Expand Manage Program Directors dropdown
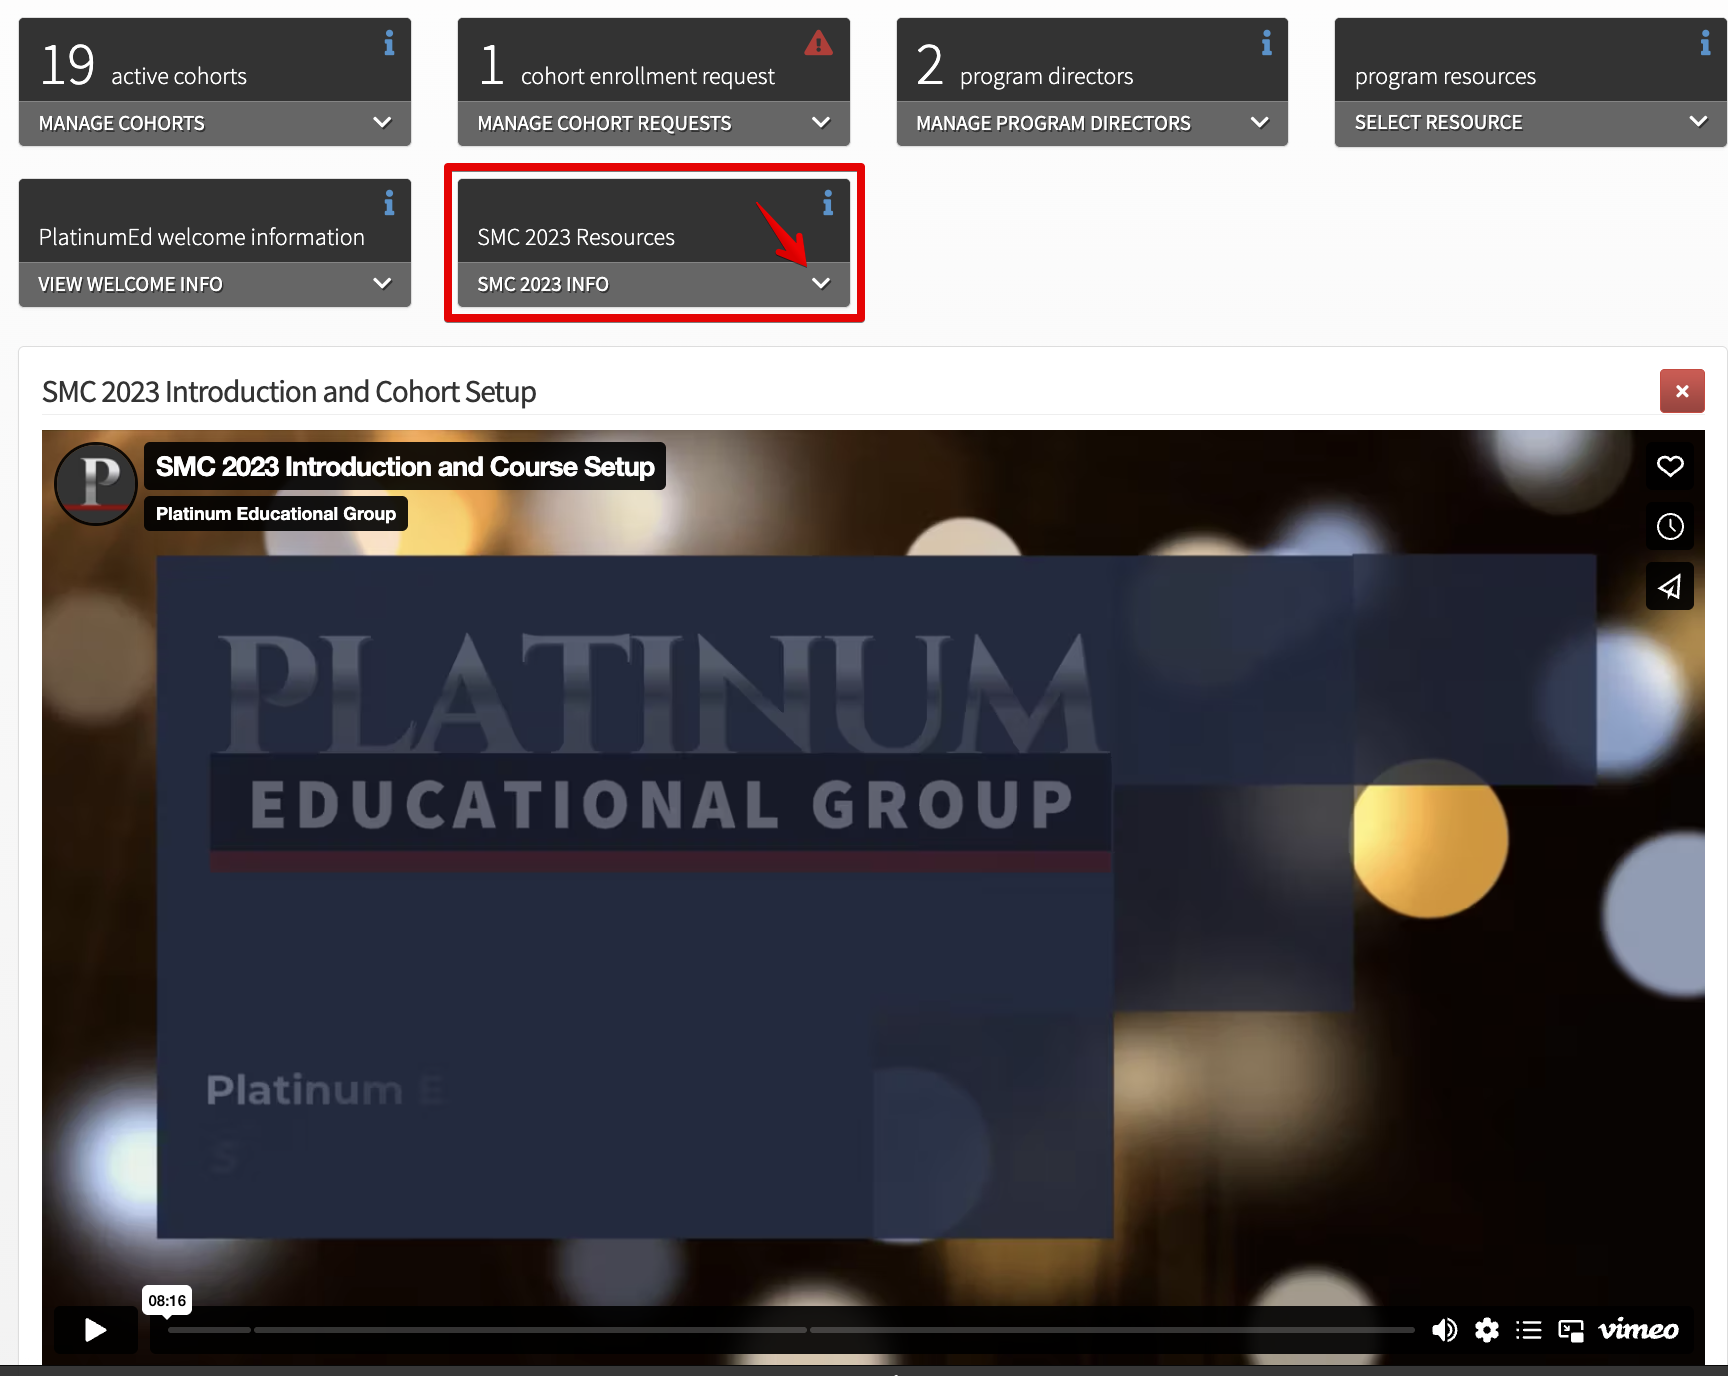 [1092, 123]
